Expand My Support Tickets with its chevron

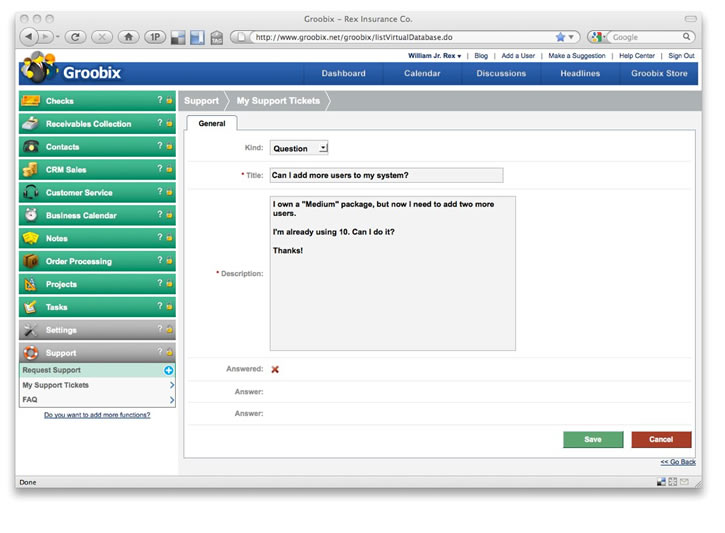(172, 385)
